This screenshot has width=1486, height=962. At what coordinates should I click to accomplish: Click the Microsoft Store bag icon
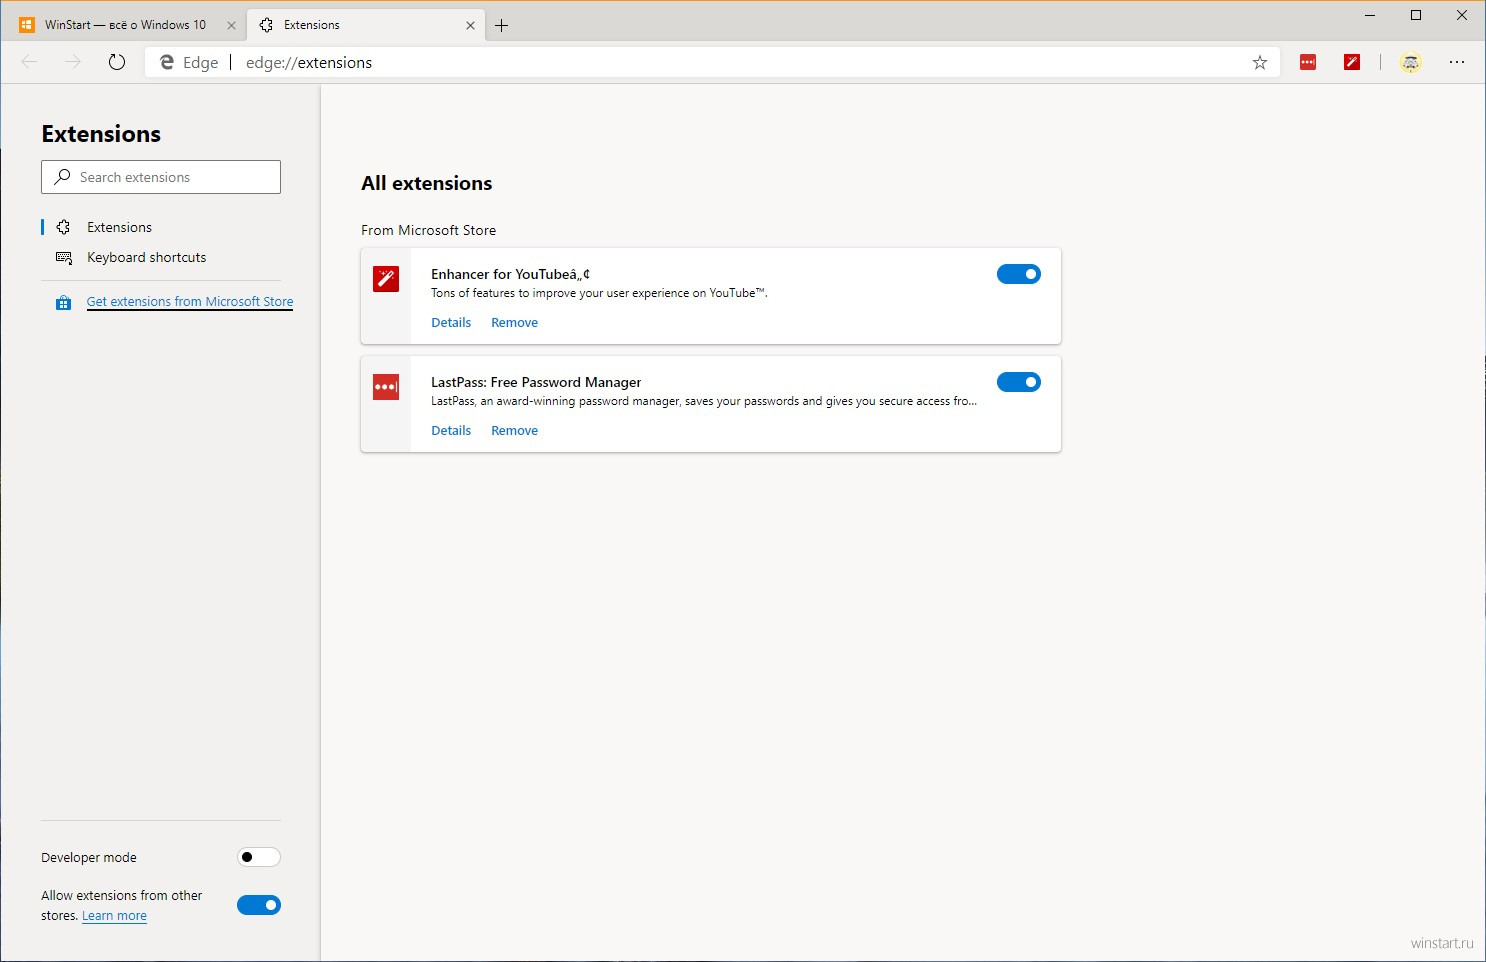(63, 302)
